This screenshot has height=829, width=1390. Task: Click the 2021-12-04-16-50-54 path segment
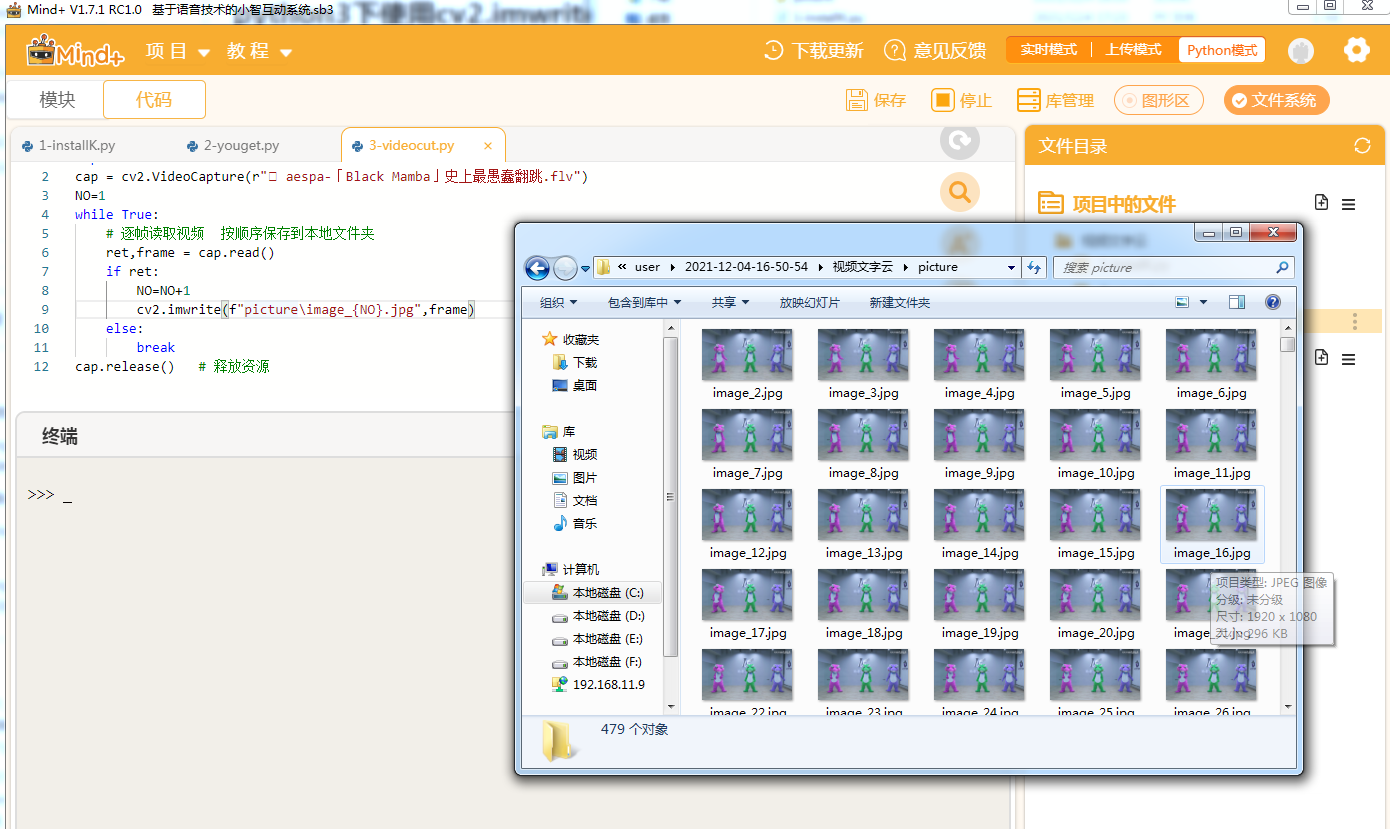(x=746, y=267)
